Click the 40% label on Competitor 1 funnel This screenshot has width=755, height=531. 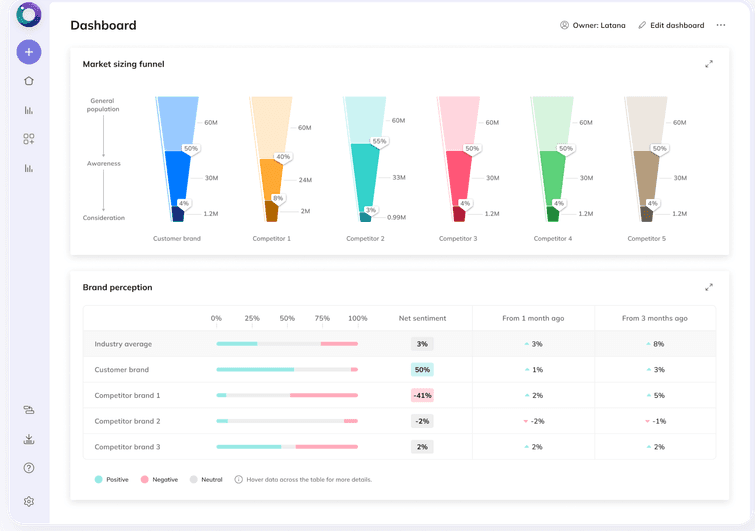click(283, 157)
